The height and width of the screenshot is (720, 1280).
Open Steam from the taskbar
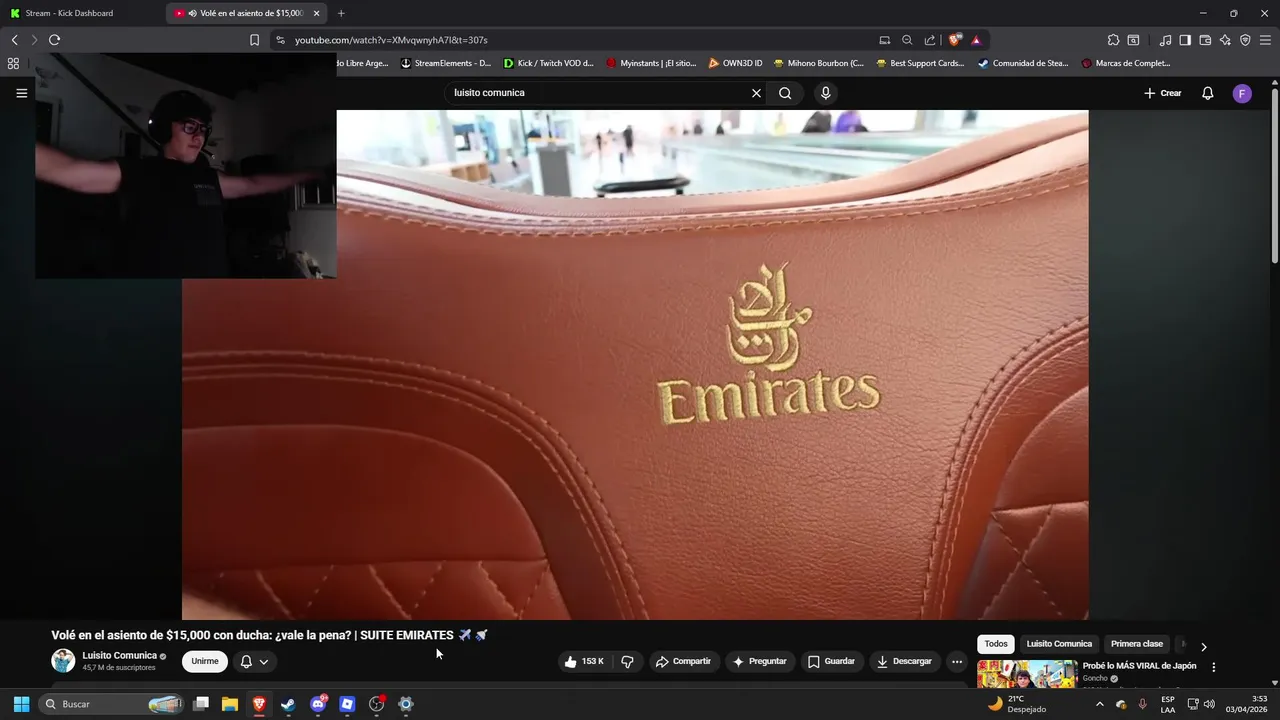pos(288,704)
